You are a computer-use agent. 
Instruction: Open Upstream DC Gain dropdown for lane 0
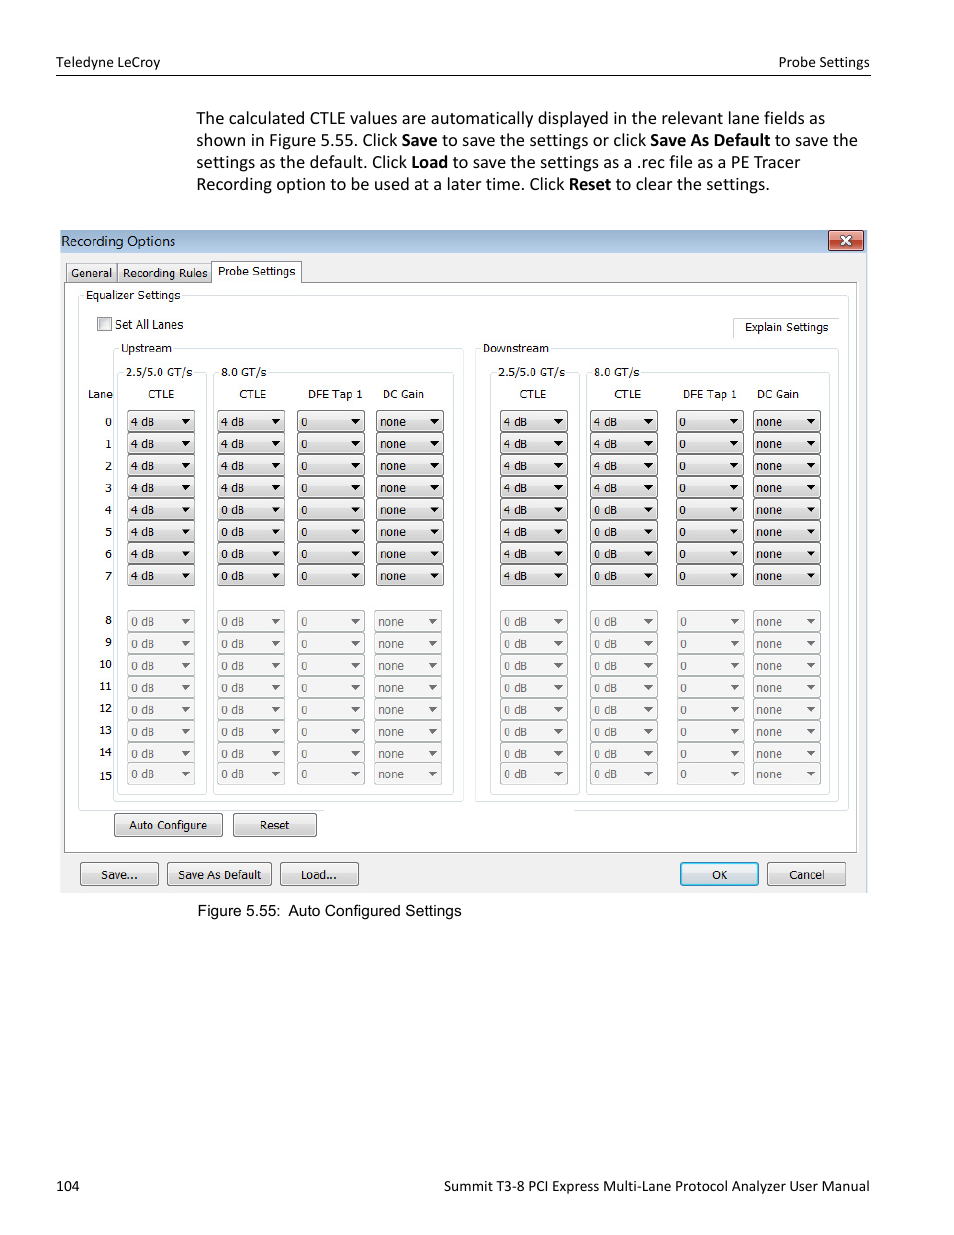(x=409, y=422)
